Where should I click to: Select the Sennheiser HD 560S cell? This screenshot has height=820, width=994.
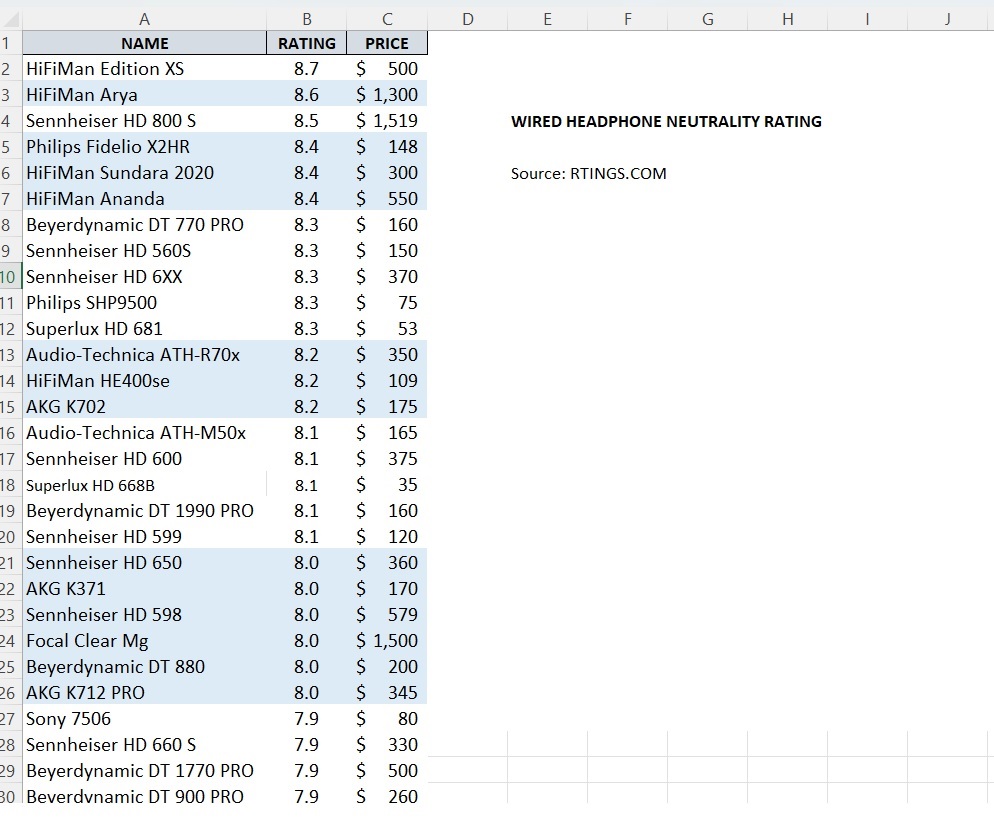tap(145, 250)
